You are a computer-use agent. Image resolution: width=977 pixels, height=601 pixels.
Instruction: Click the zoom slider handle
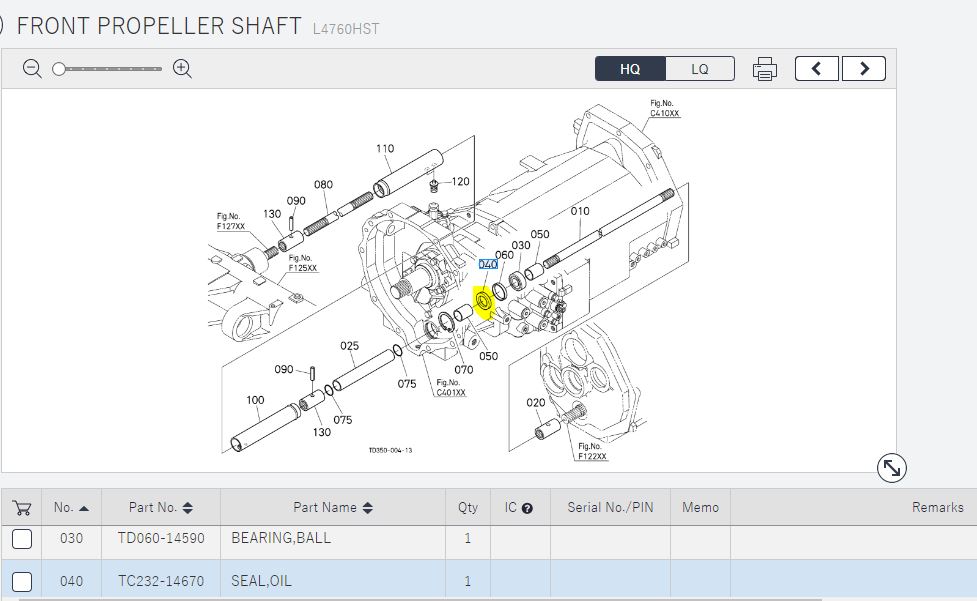(x=59, y=69)
